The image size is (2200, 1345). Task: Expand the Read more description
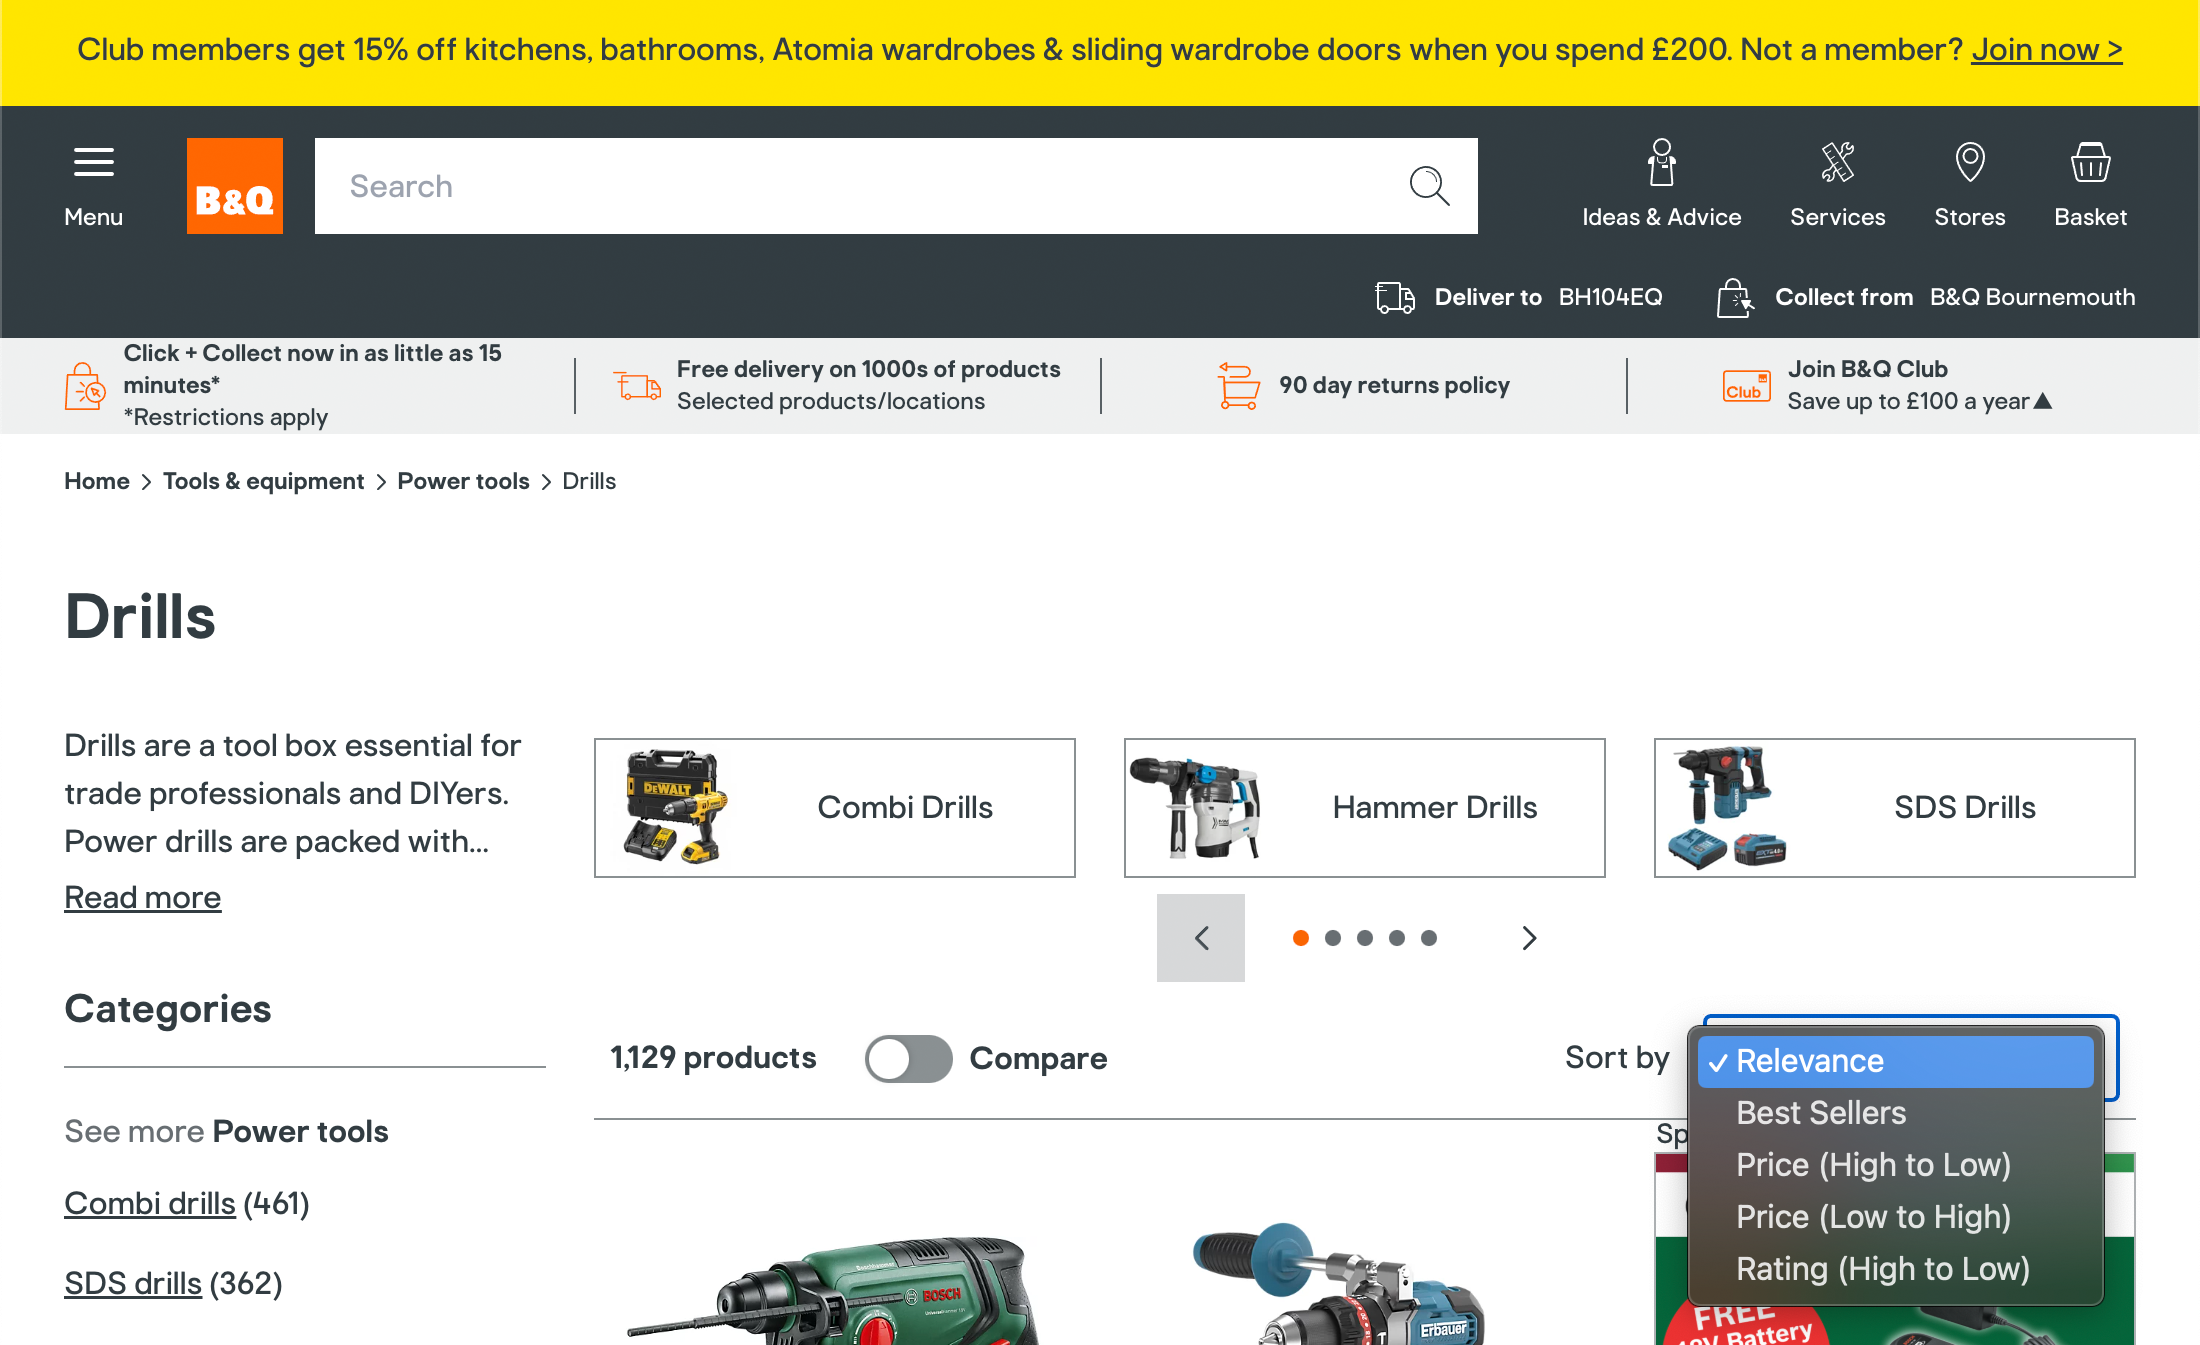click(142, 897)
